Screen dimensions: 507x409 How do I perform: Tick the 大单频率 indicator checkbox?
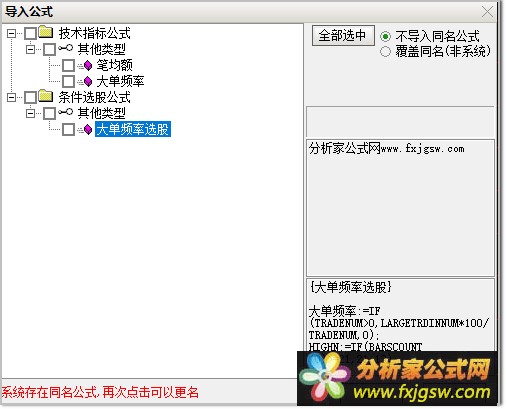click(x=69, y=81)
